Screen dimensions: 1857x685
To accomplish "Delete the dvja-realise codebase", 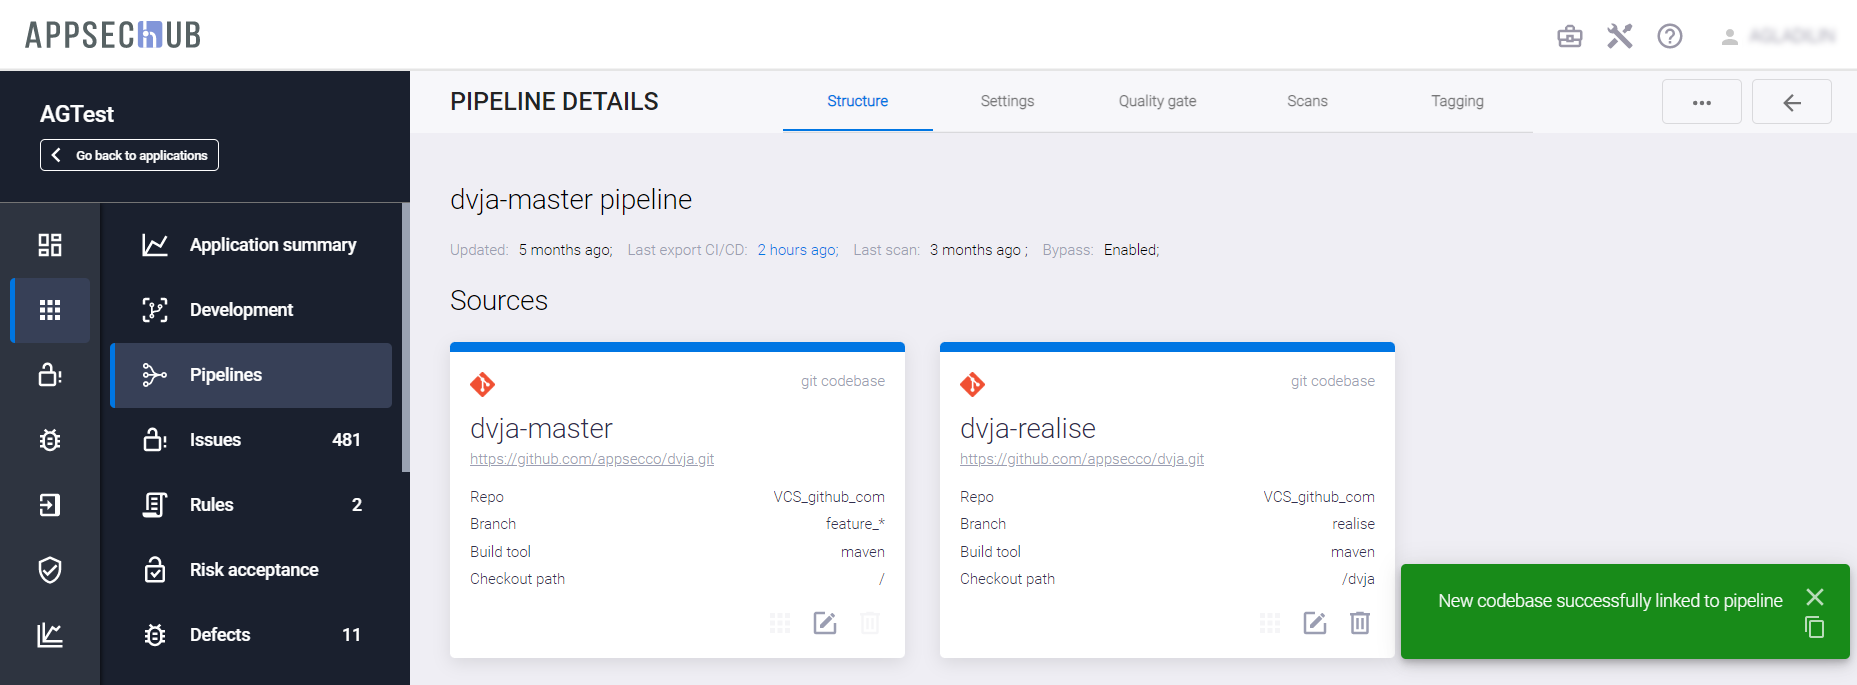I will click(x=1359, y=623).
